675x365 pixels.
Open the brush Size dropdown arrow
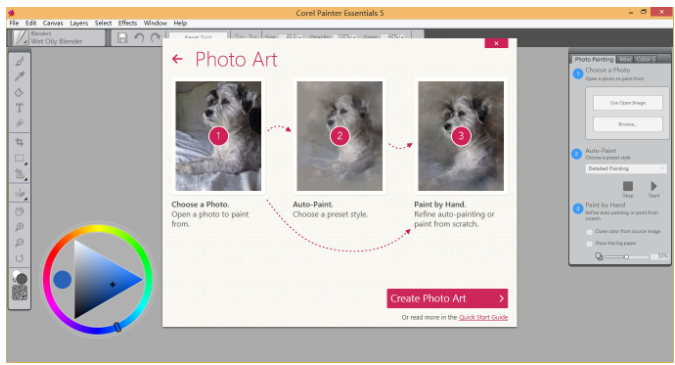(x=300, y=37)
